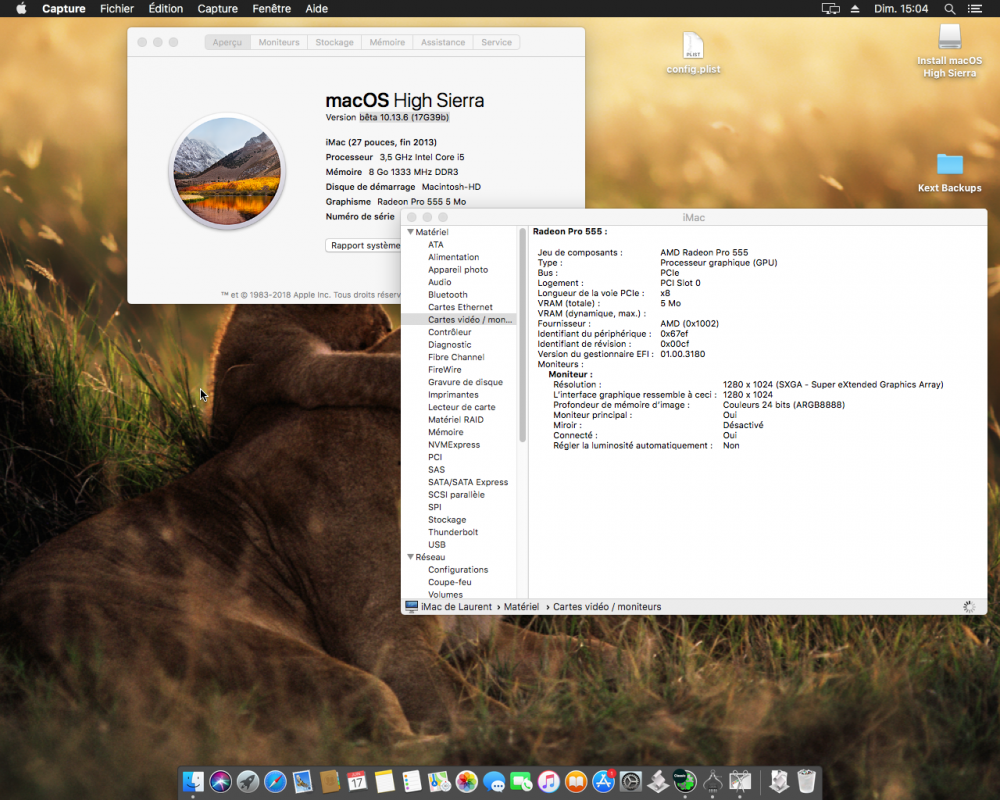Click device identifier value 0x67ef

[x=674, y=334]
